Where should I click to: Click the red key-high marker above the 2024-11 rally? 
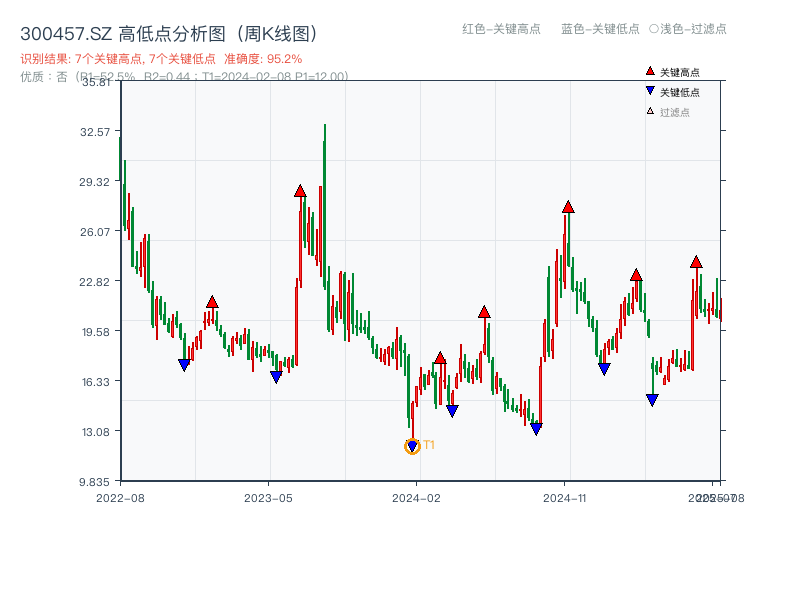tap(568, 207)
